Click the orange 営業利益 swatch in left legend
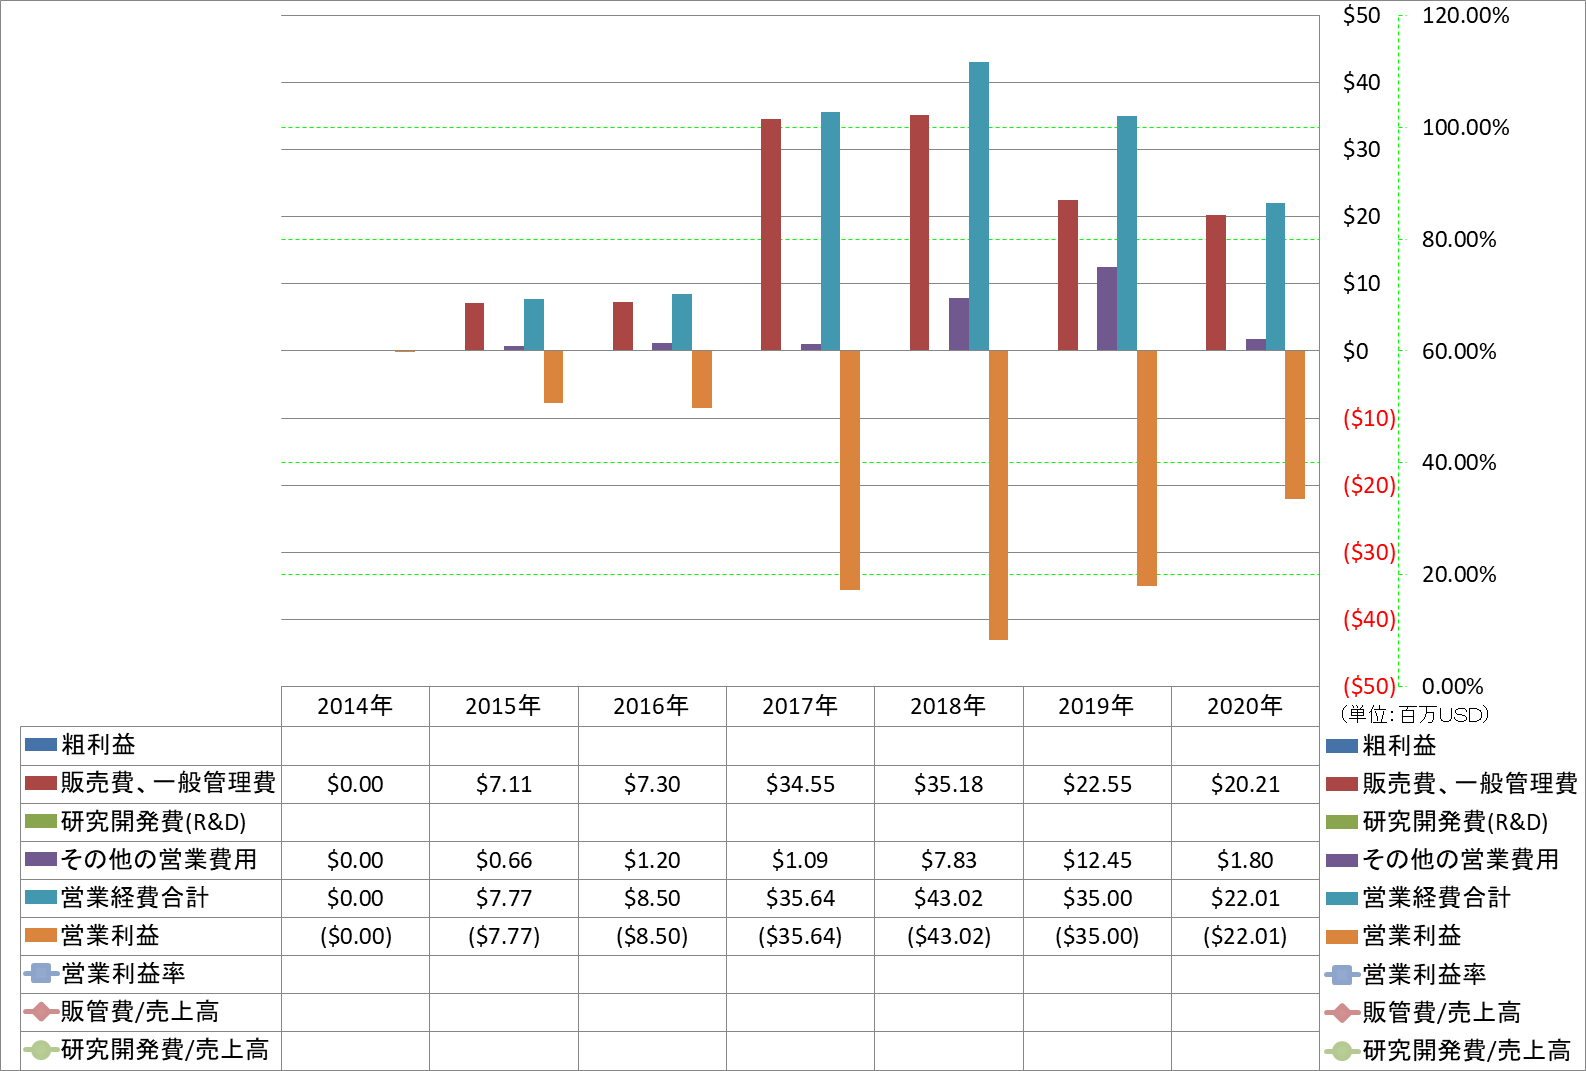This screenshot has width=1586, height=1071. (x=41, y=935)
